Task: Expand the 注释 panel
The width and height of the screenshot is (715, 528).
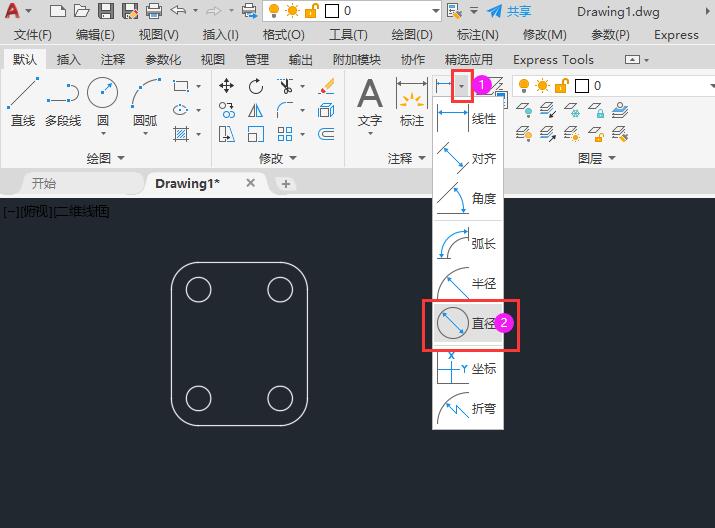Action: pos(407,158)
